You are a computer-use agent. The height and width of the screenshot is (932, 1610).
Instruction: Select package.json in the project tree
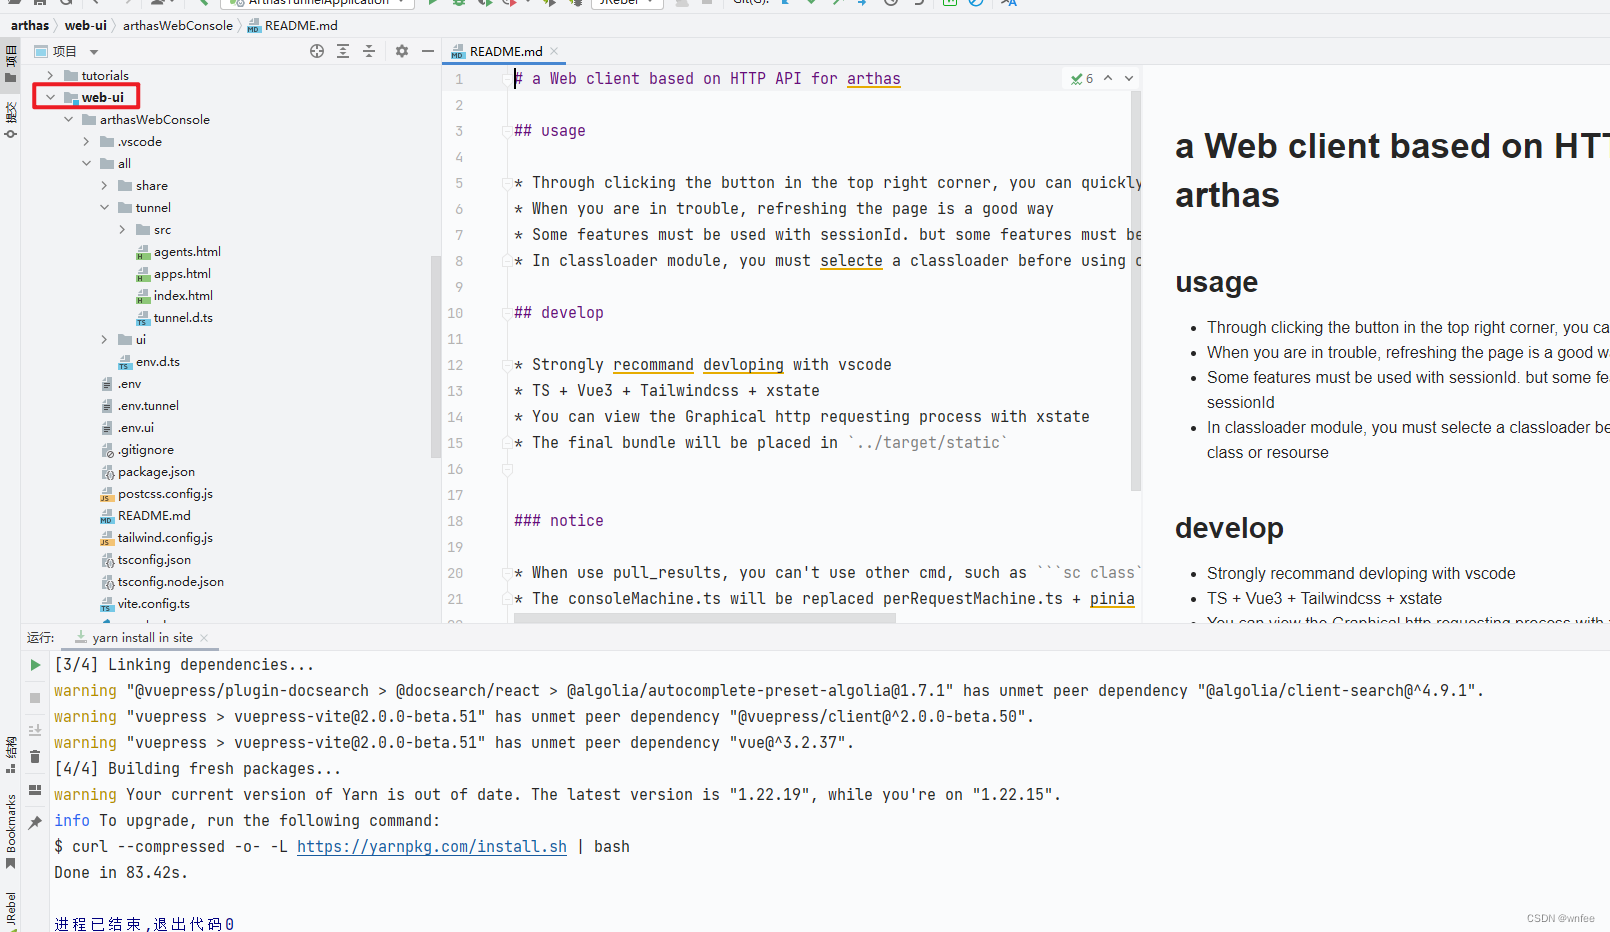pos(157,471)
